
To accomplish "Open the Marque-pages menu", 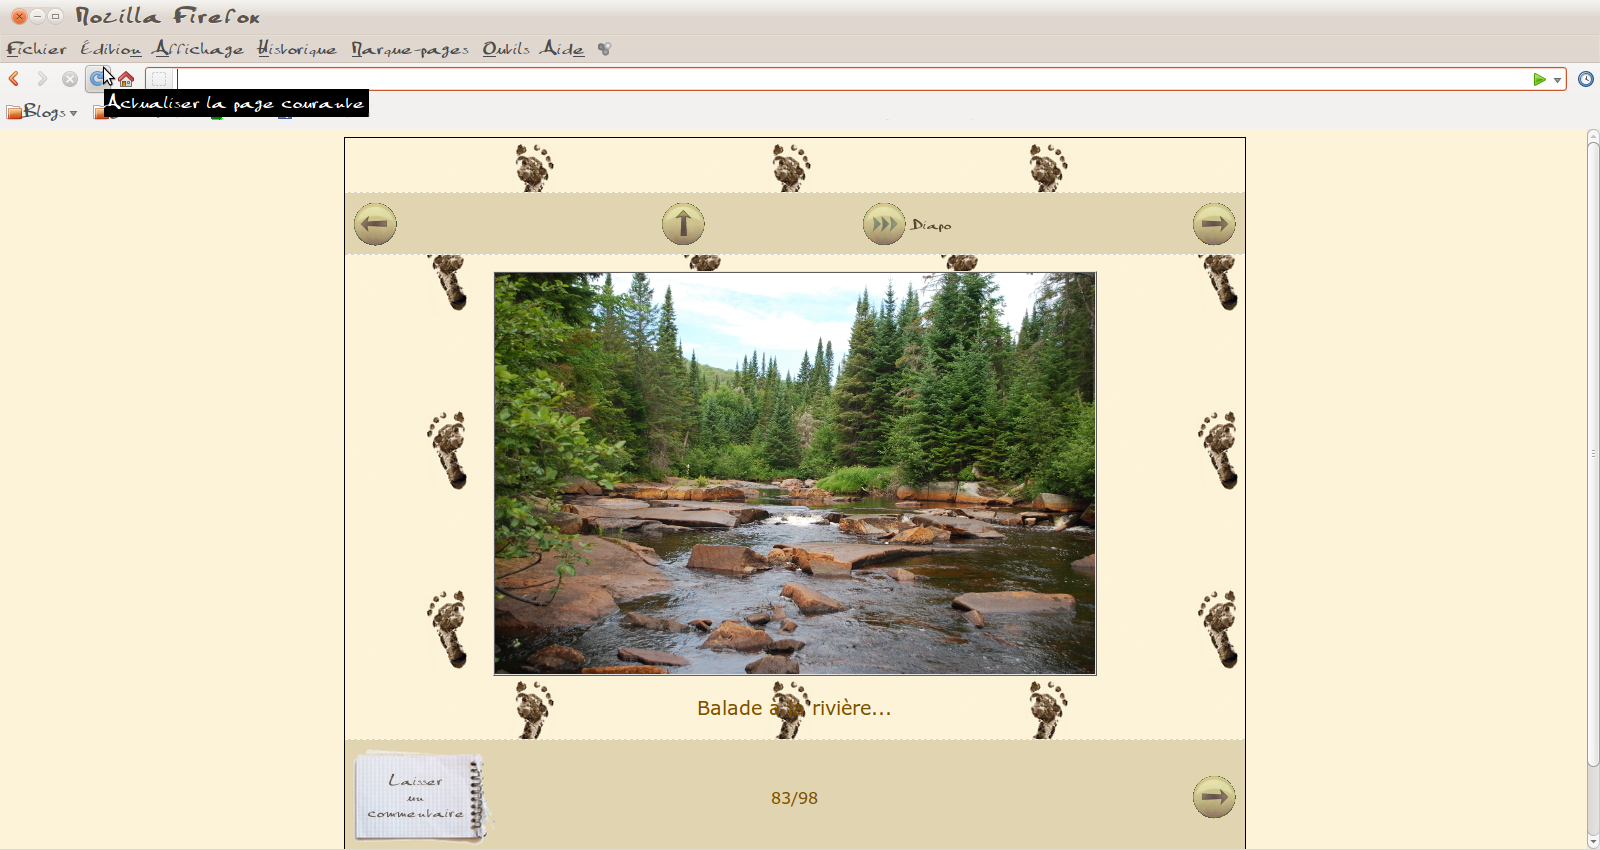I will [409, 49].
